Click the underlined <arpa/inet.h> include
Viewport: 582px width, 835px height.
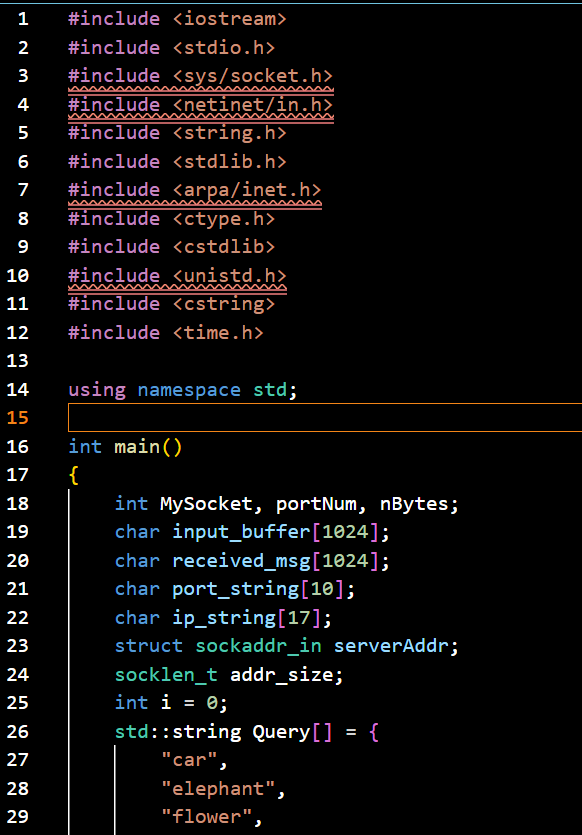pos(195,190)
